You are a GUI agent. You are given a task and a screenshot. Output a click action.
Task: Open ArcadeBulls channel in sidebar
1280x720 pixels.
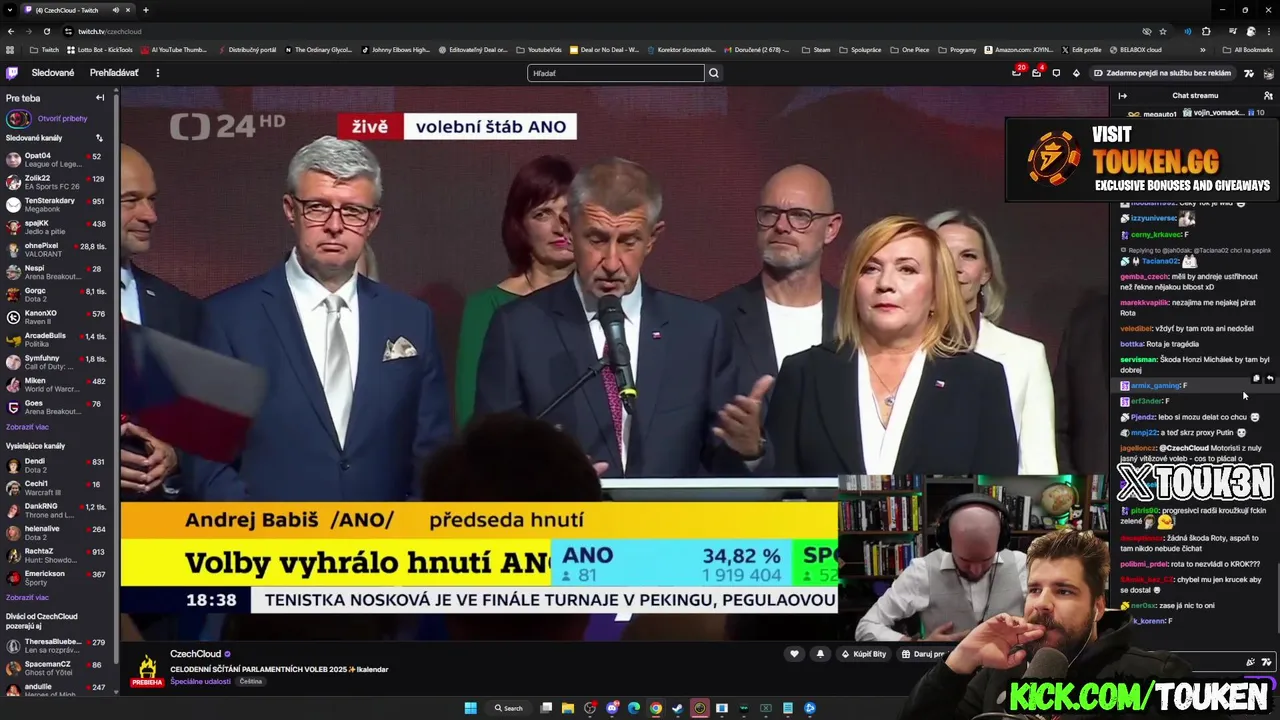tap(58, 340)
